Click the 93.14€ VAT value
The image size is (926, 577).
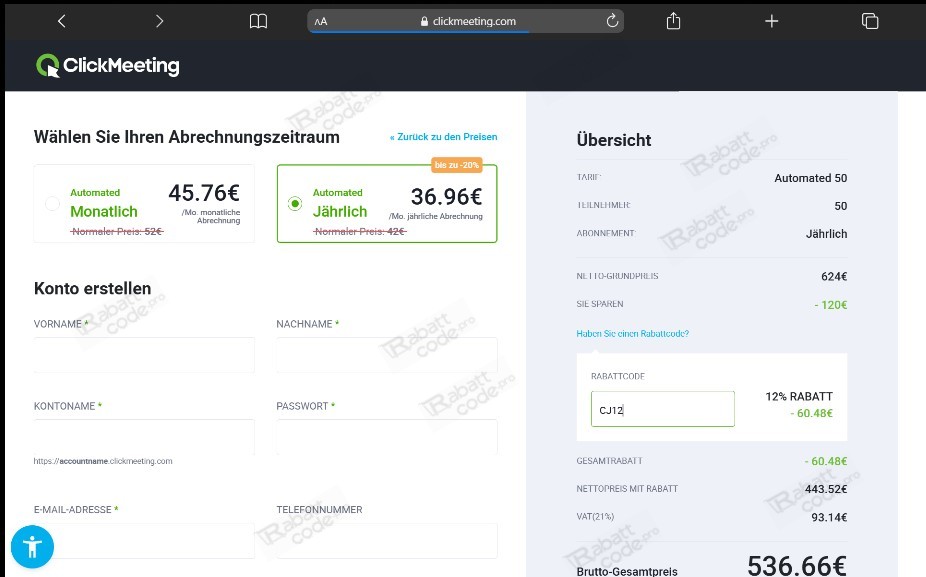[x=829, y=517]
